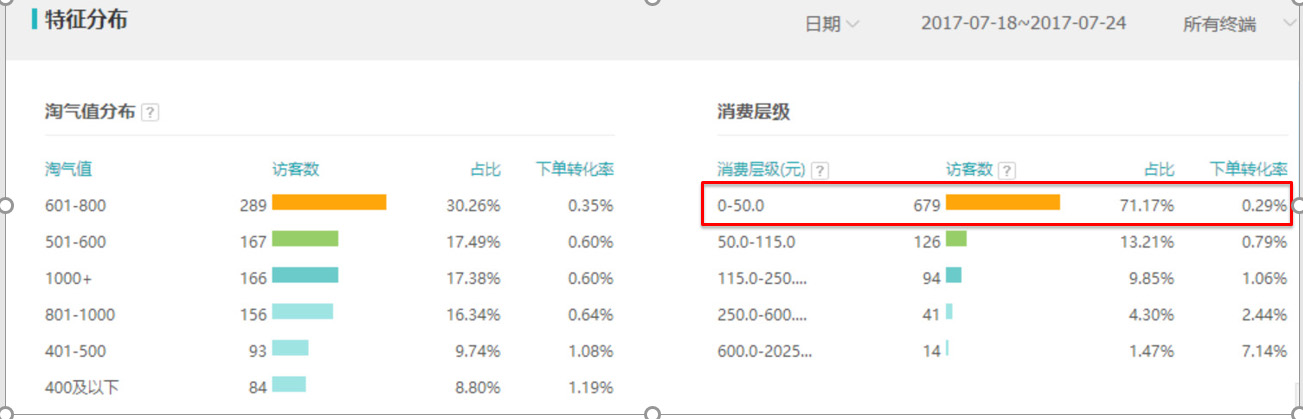
Task: Click the 淘气值 column header
Action: [68, 169]
